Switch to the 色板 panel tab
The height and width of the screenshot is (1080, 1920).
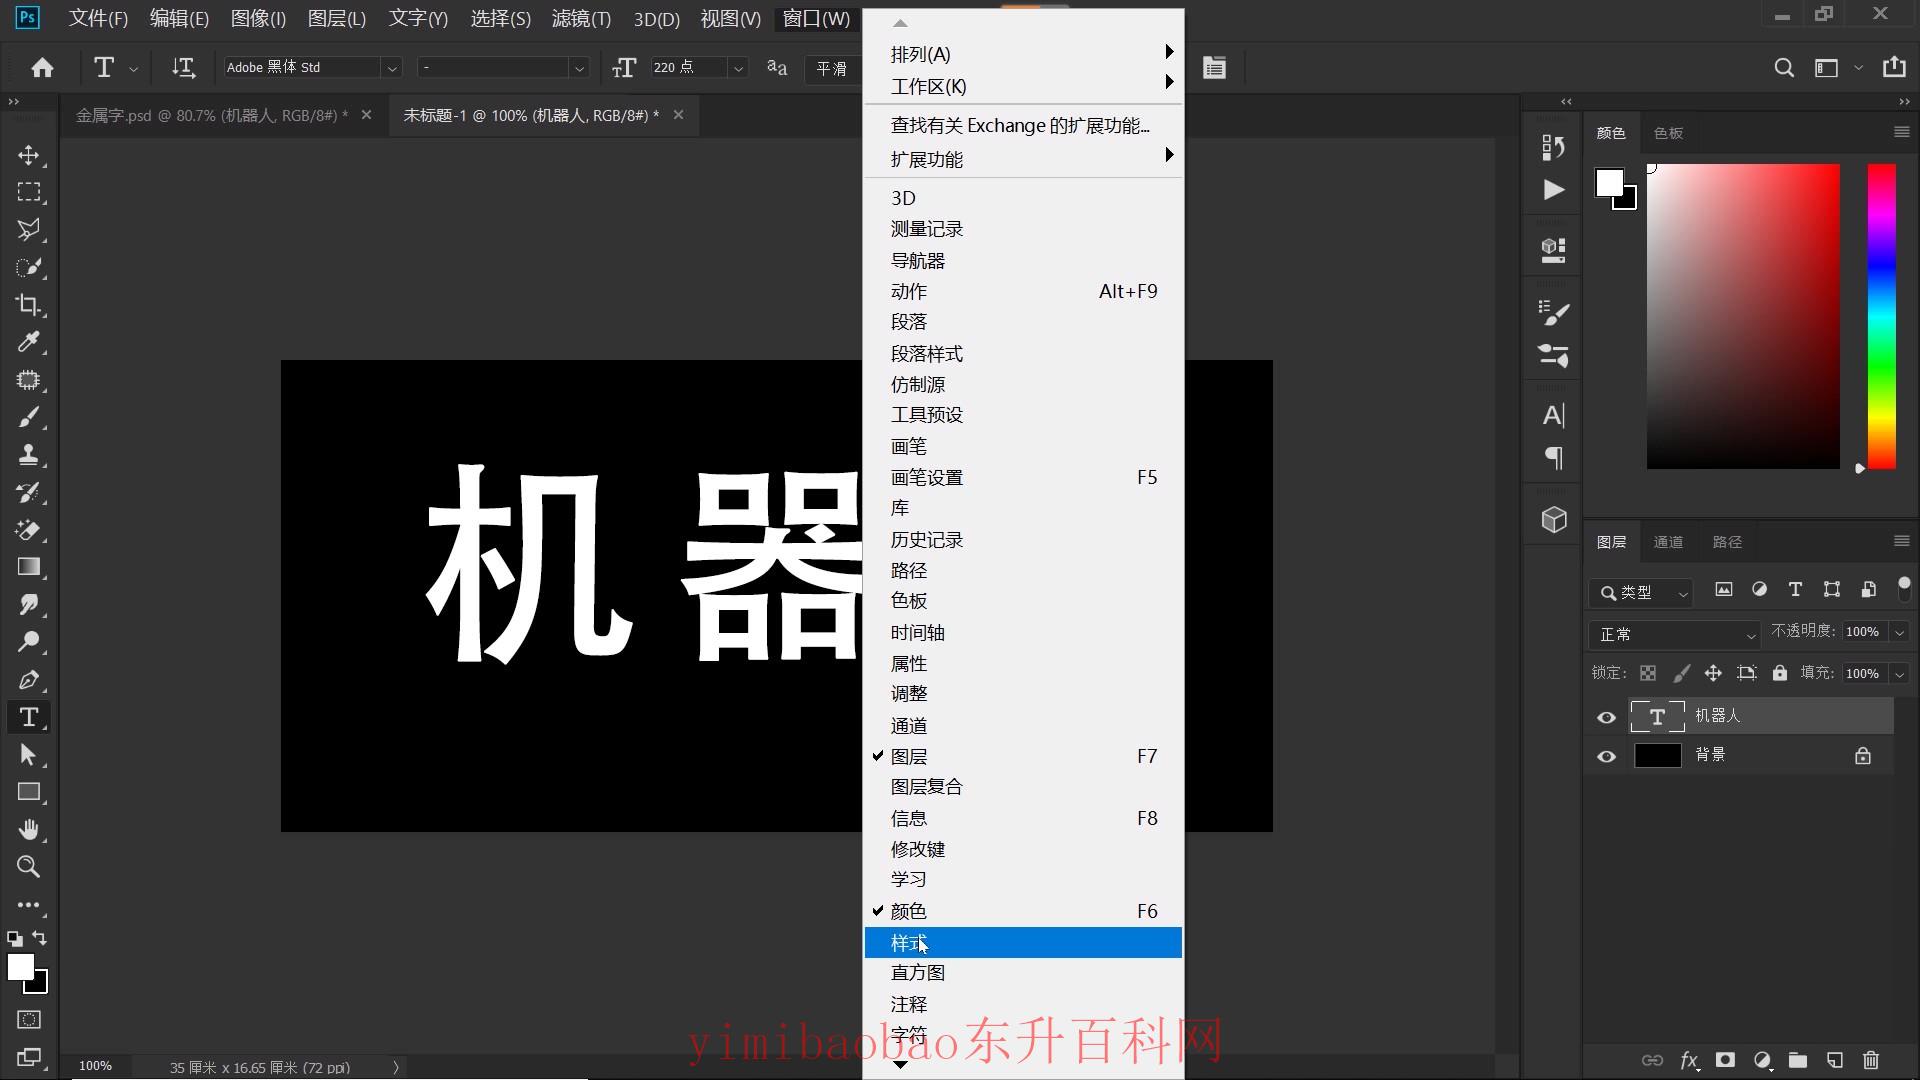coord(1668,133)
